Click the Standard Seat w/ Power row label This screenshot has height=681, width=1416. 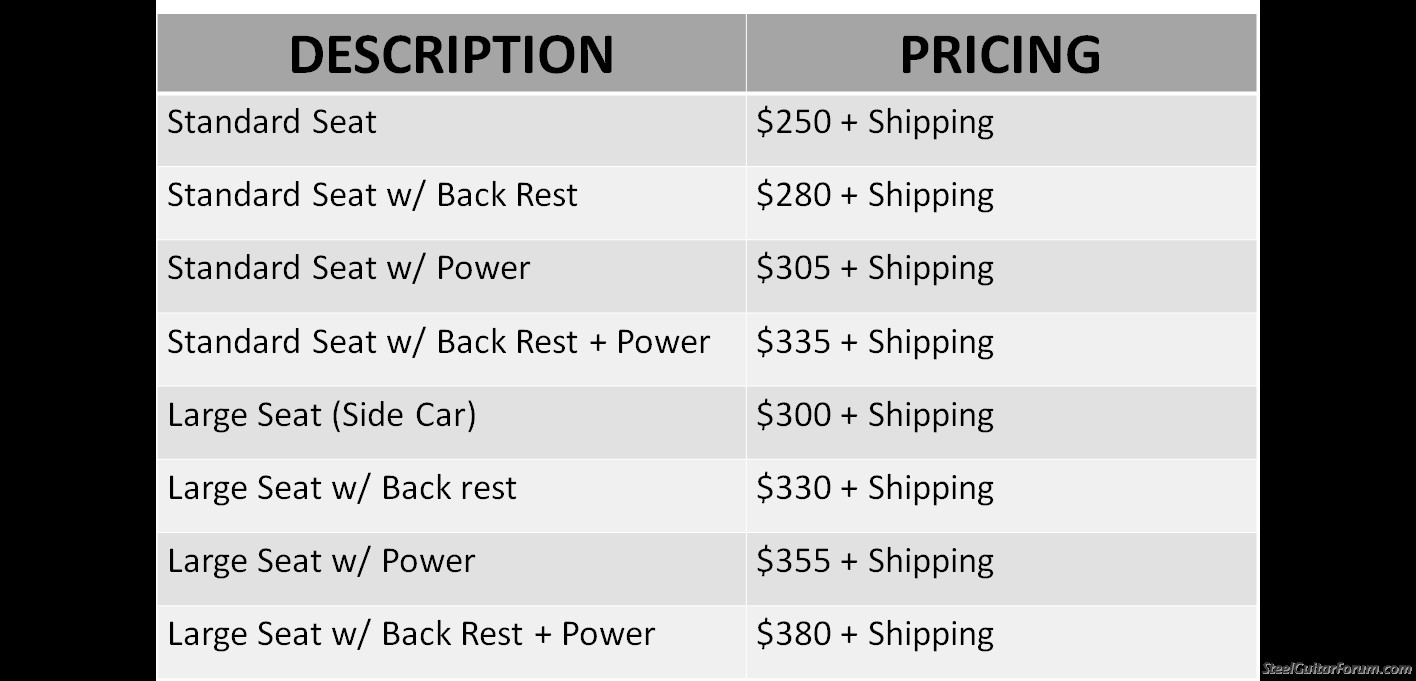(348, 268)
